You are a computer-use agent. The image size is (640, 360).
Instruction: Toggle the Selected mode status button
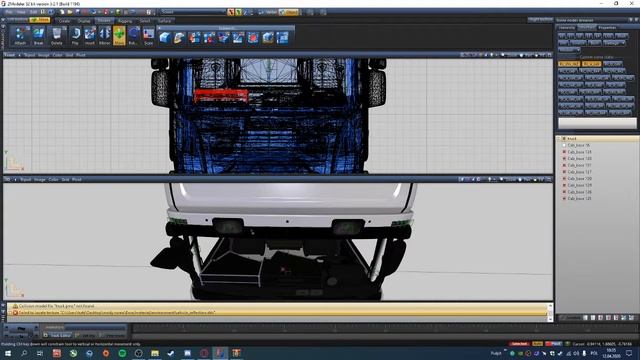tap(519, 344)
